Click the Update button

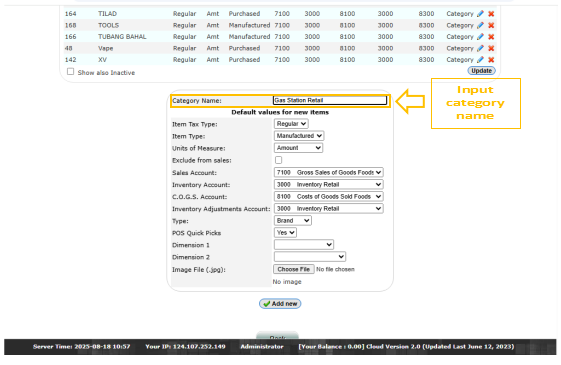click(x=481, y=71)
